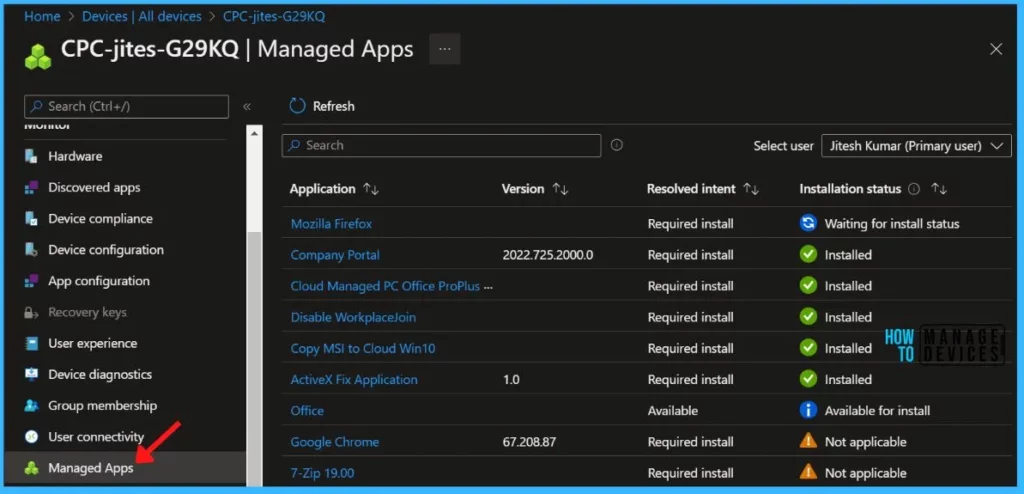The width and height of the screenshot is (1024, 494).
Task: Click the Device compliance sidebar icon
Action: [31, 219]
